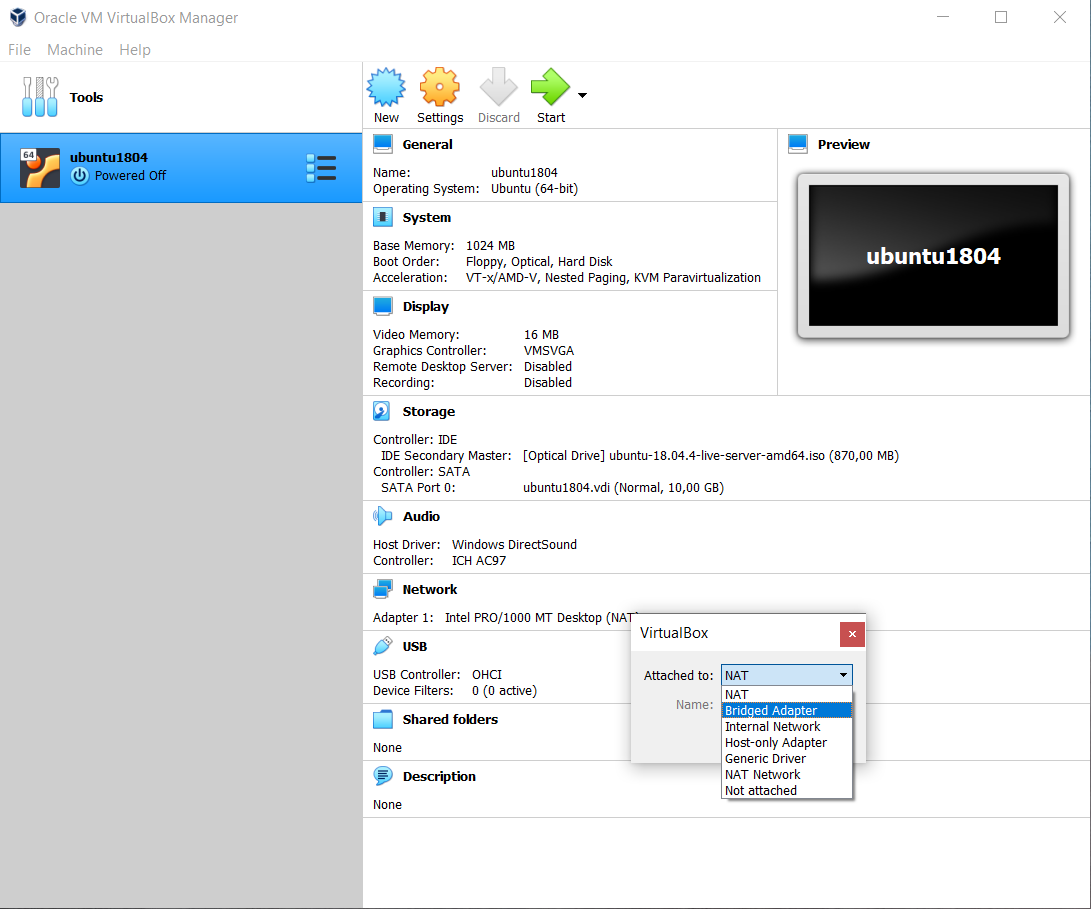Close the VirtualBox popup dialog
1091x909 pixels.
coord(852,633)
